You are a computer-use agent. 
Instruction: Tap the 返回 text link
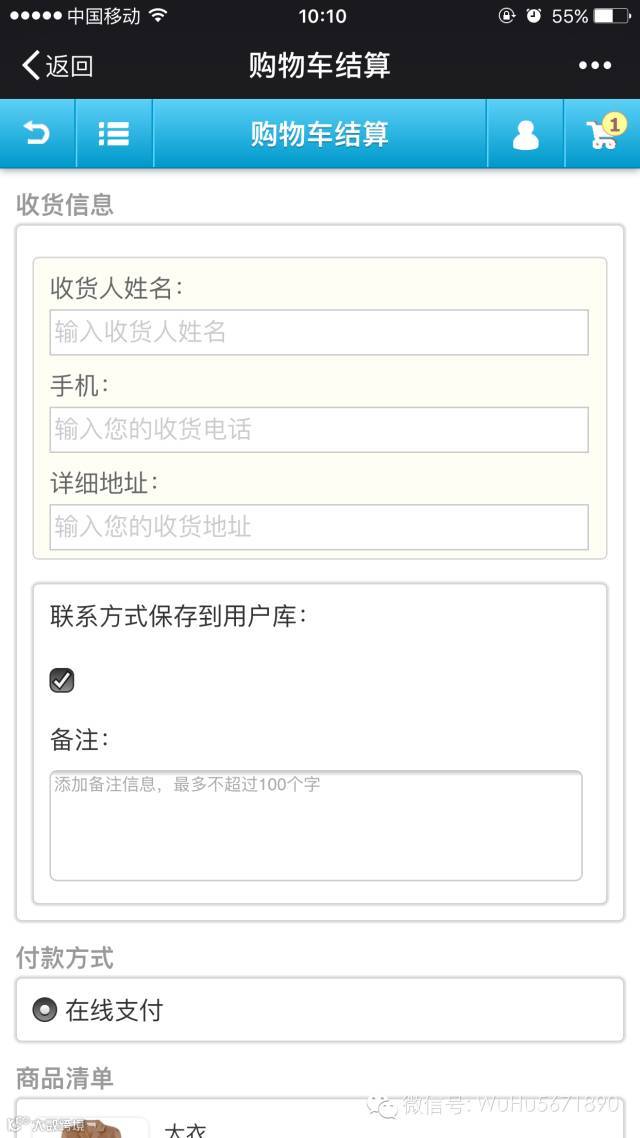[70, 66]
